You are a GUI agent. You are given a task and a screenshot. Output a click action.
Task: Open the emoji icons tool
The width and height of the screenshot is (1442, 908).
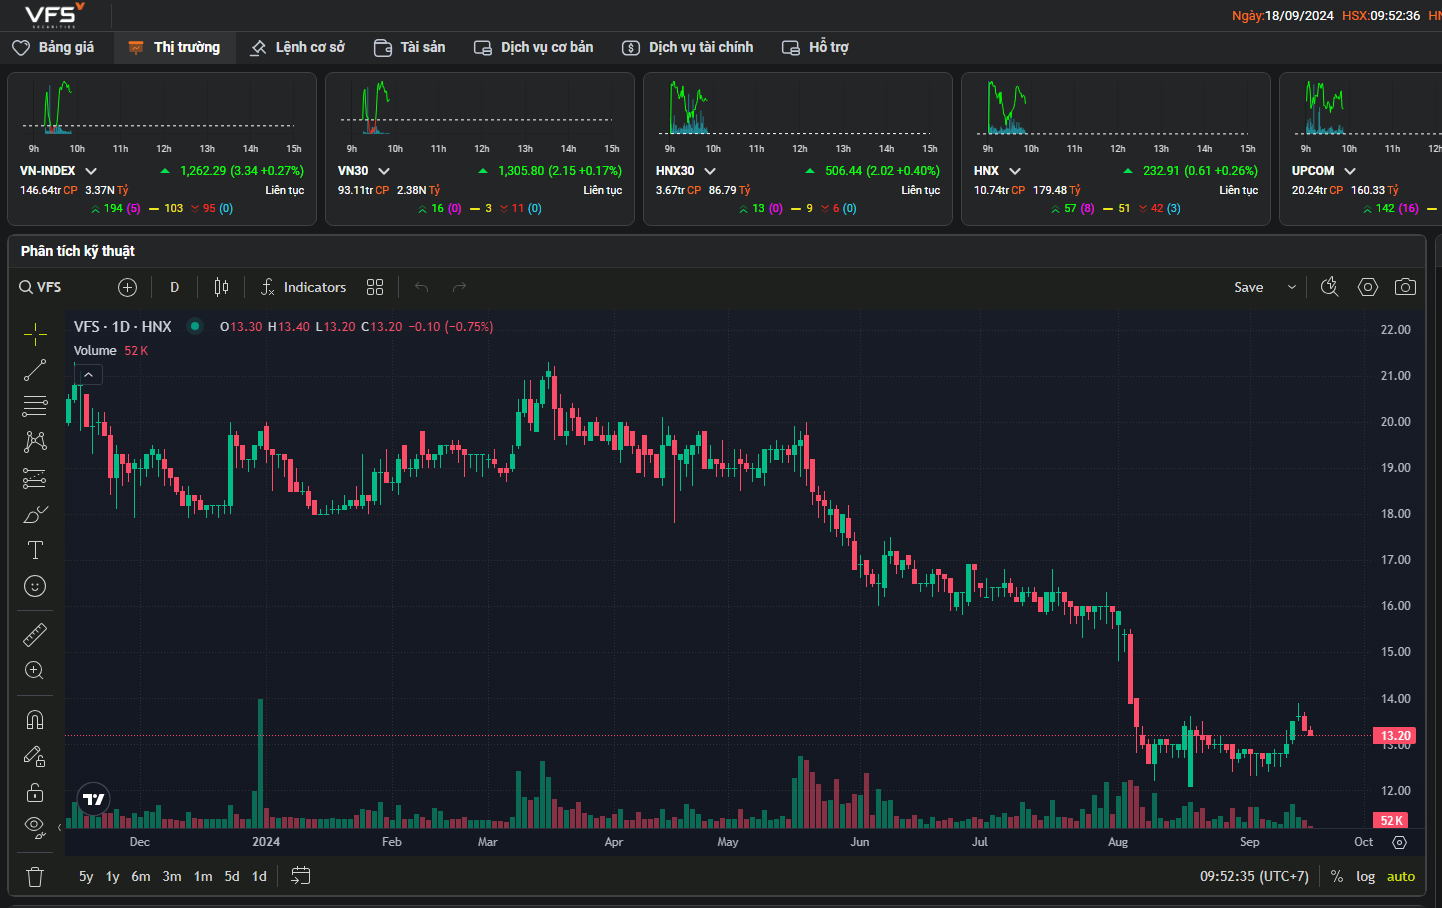click(x=35, y=586)
